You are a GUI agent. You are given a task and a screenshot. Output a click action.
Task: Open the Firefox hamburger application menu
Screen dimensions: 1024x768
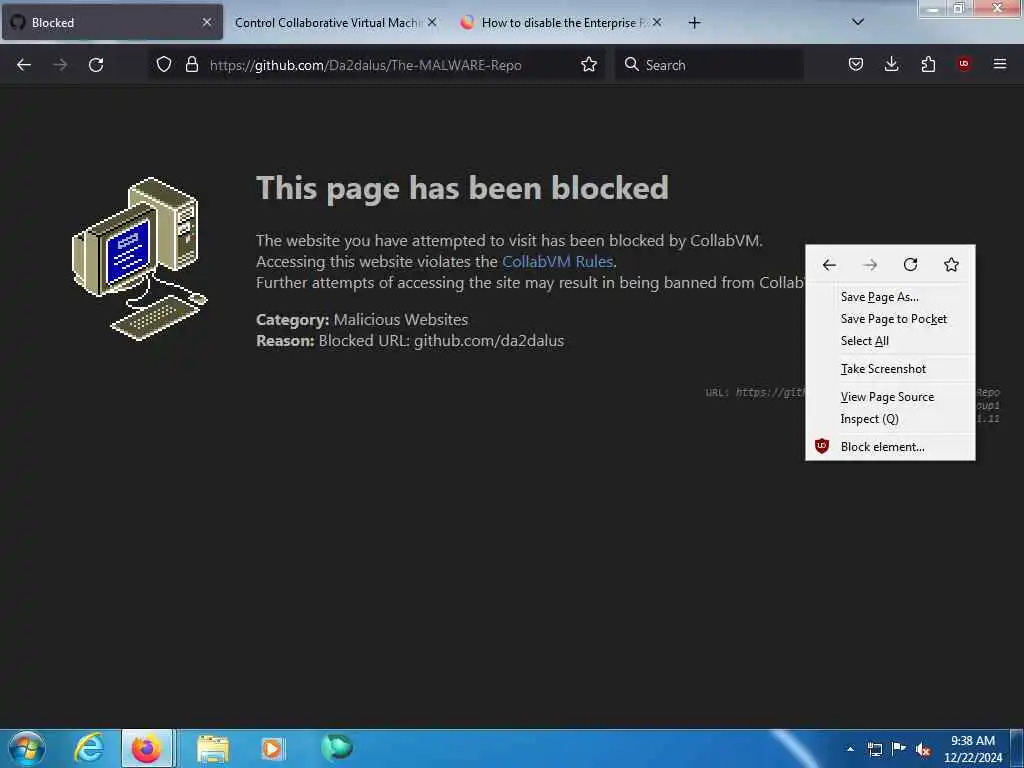(1000, 64)
